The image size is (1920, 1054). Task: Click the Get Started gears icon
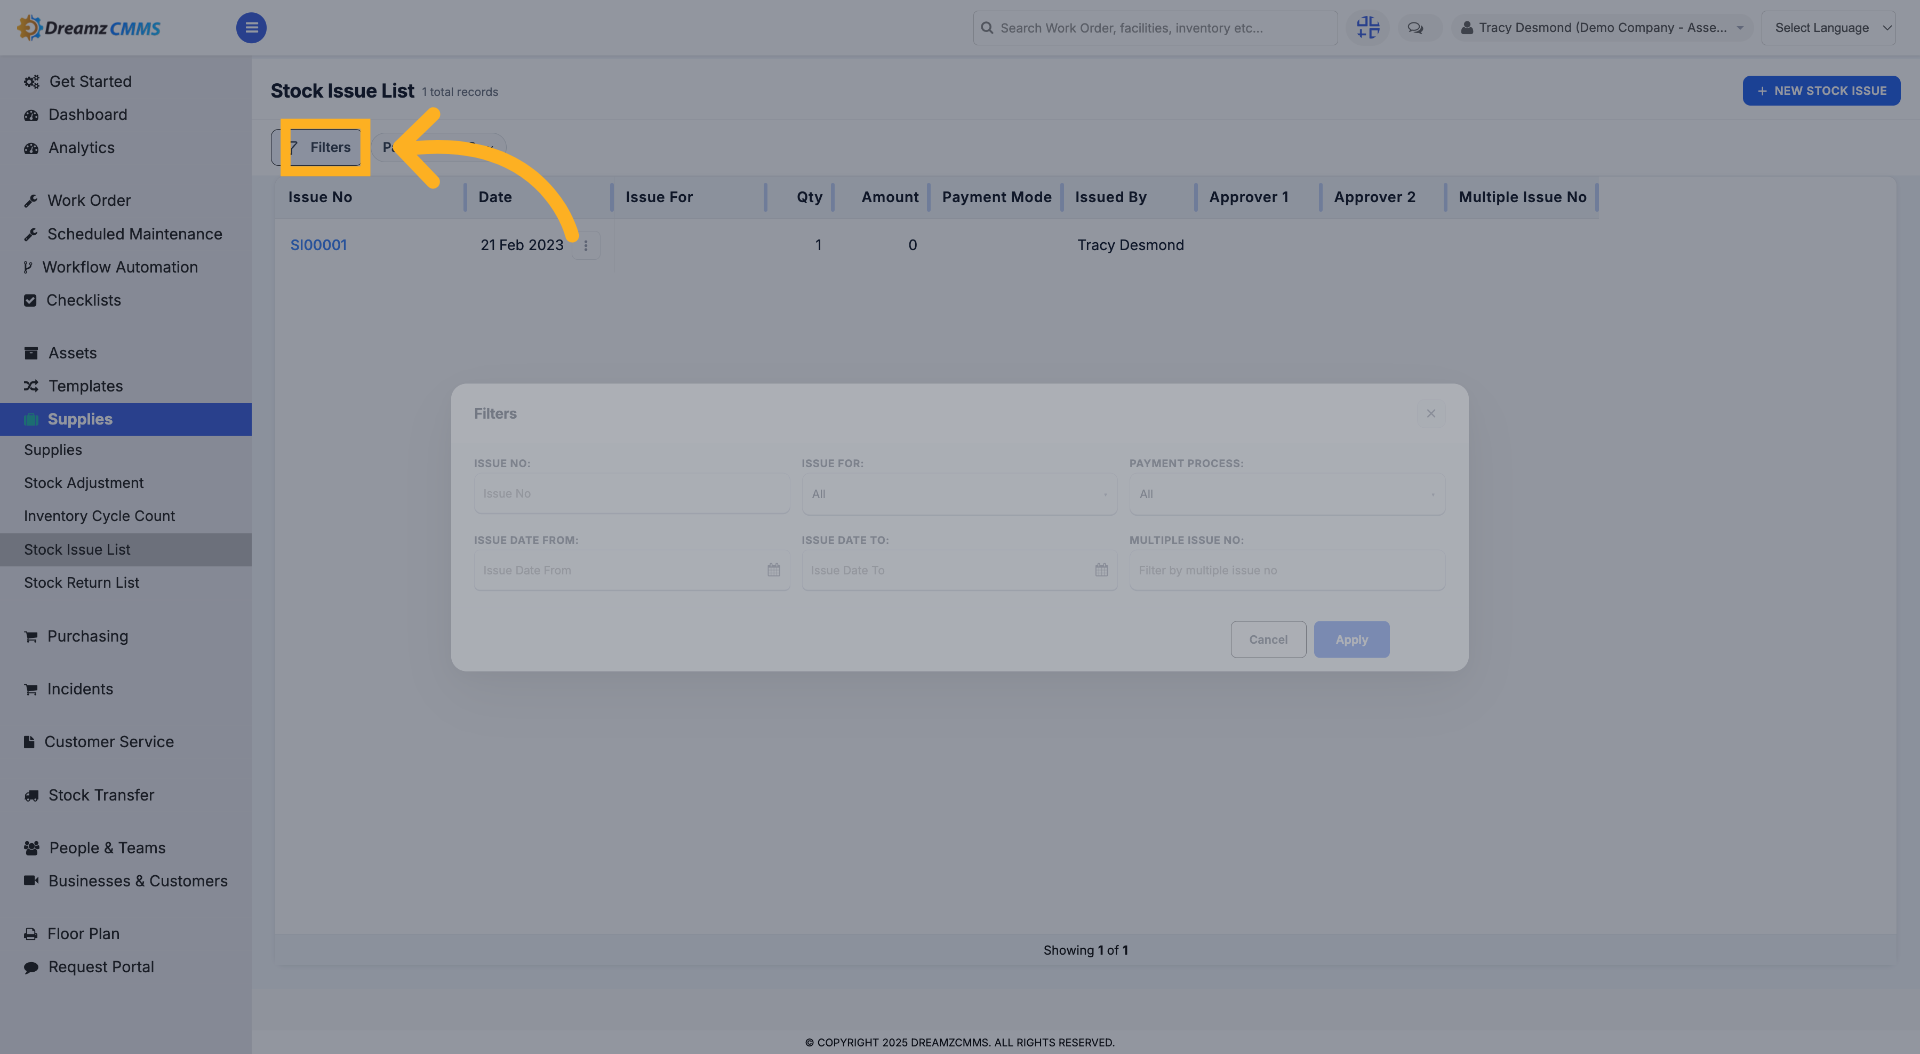(x=32, y=82)
